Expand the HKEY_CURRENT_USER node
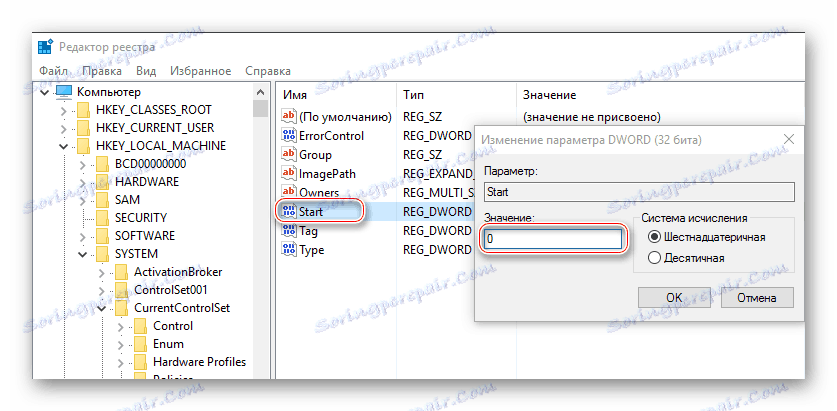This screenshot has width=837, height=411. click(x=64, y=129)
